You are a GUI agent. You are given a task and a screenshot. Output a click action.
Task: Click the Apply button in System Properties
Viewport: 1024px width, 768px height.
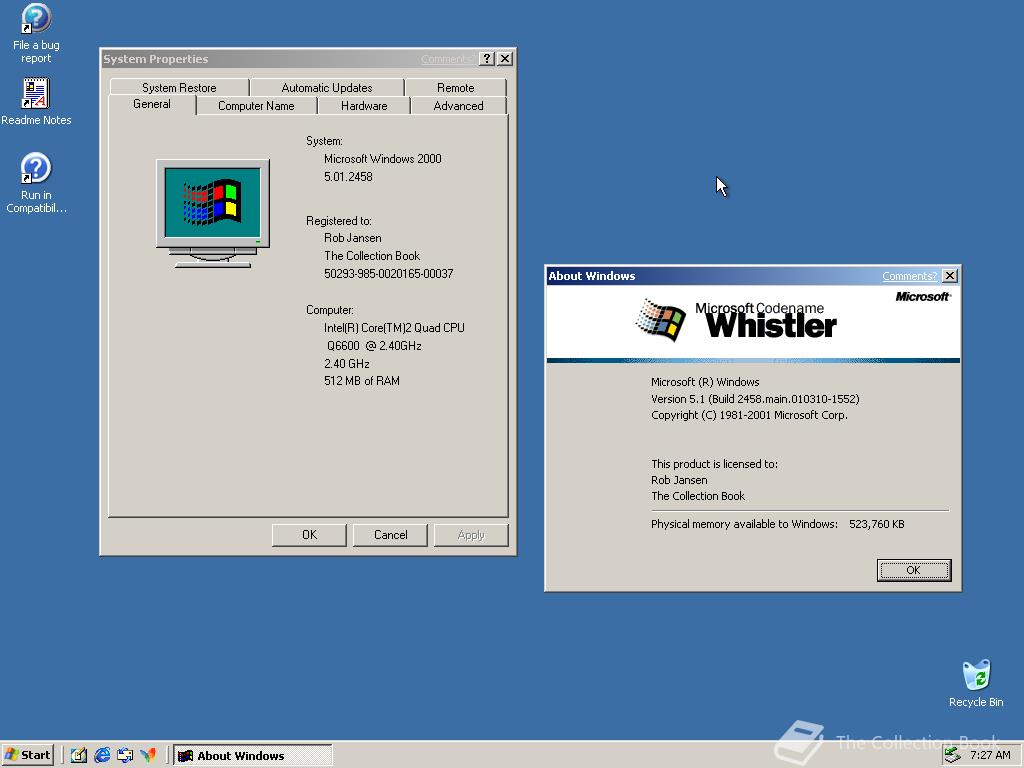point(471,535)
